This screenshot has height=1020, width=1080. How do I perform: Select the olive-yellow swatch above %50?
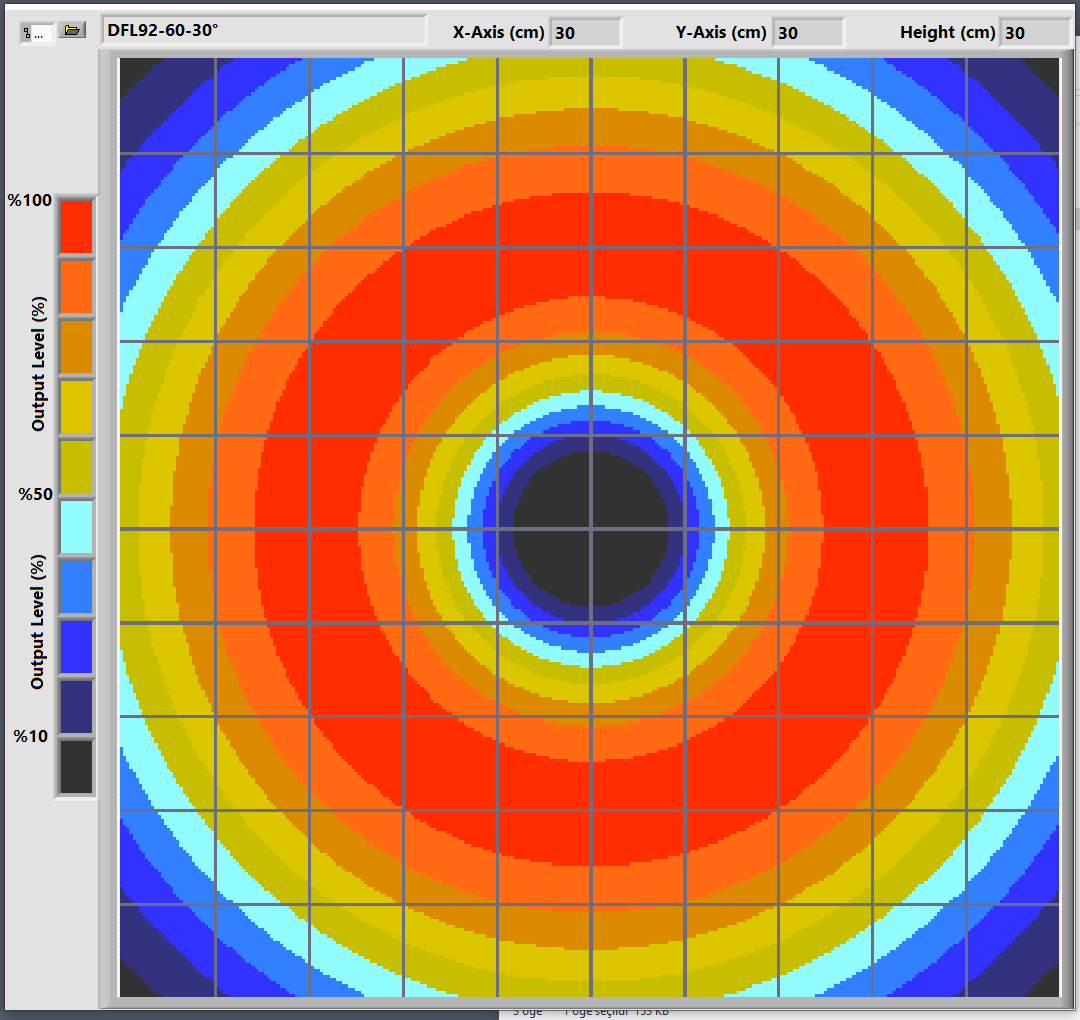[x=76, y=467]
